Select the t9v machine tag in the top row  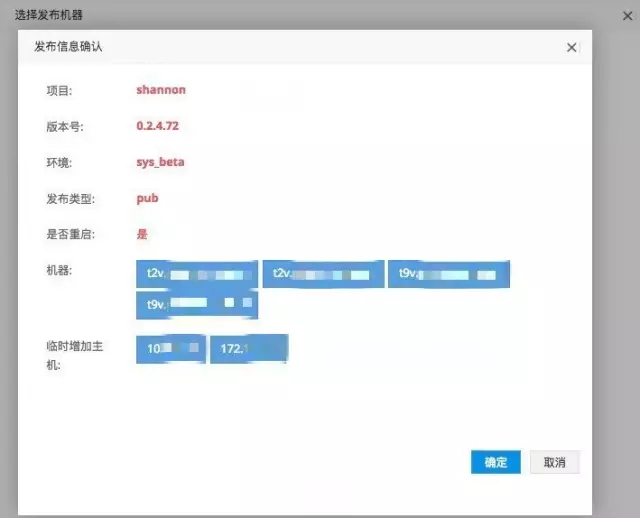coord(449,274)
